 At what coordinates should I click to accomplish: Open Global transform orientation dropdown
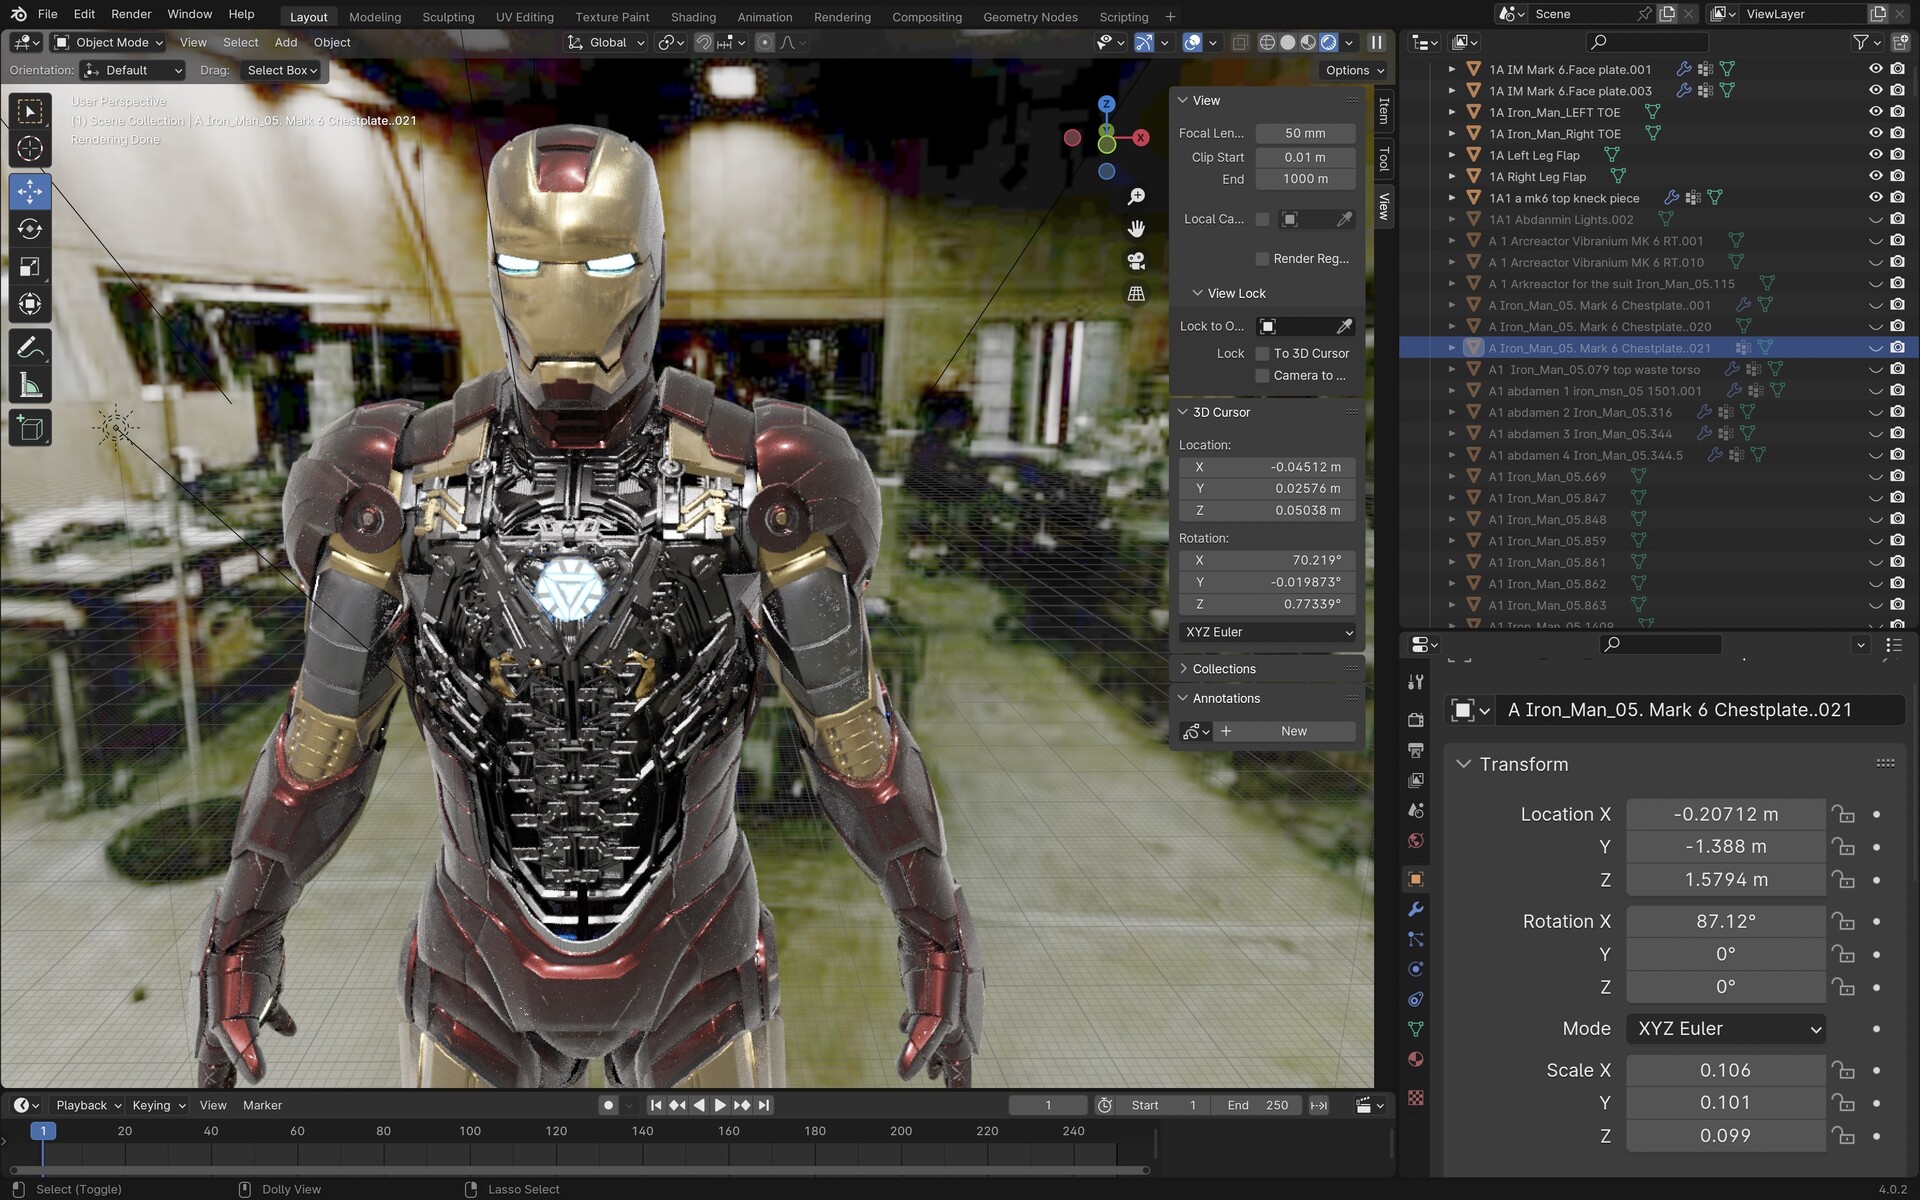point(606,42)
